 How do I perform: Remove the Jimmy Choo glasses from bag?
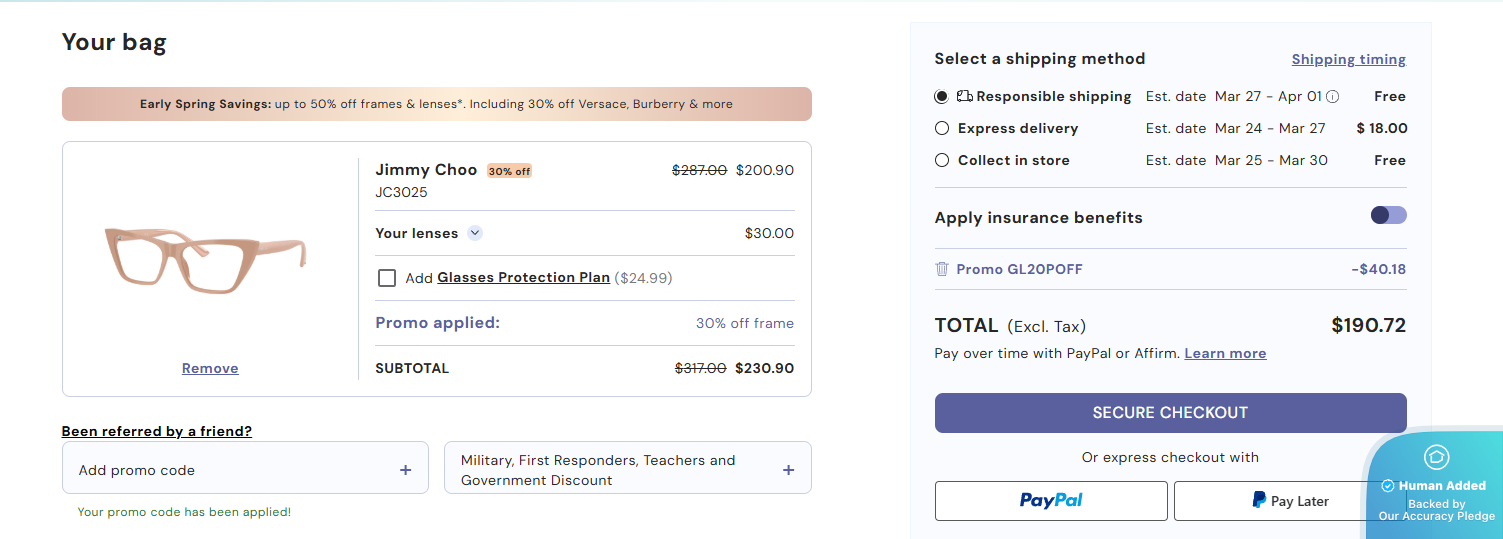click(x=210, y=368)
